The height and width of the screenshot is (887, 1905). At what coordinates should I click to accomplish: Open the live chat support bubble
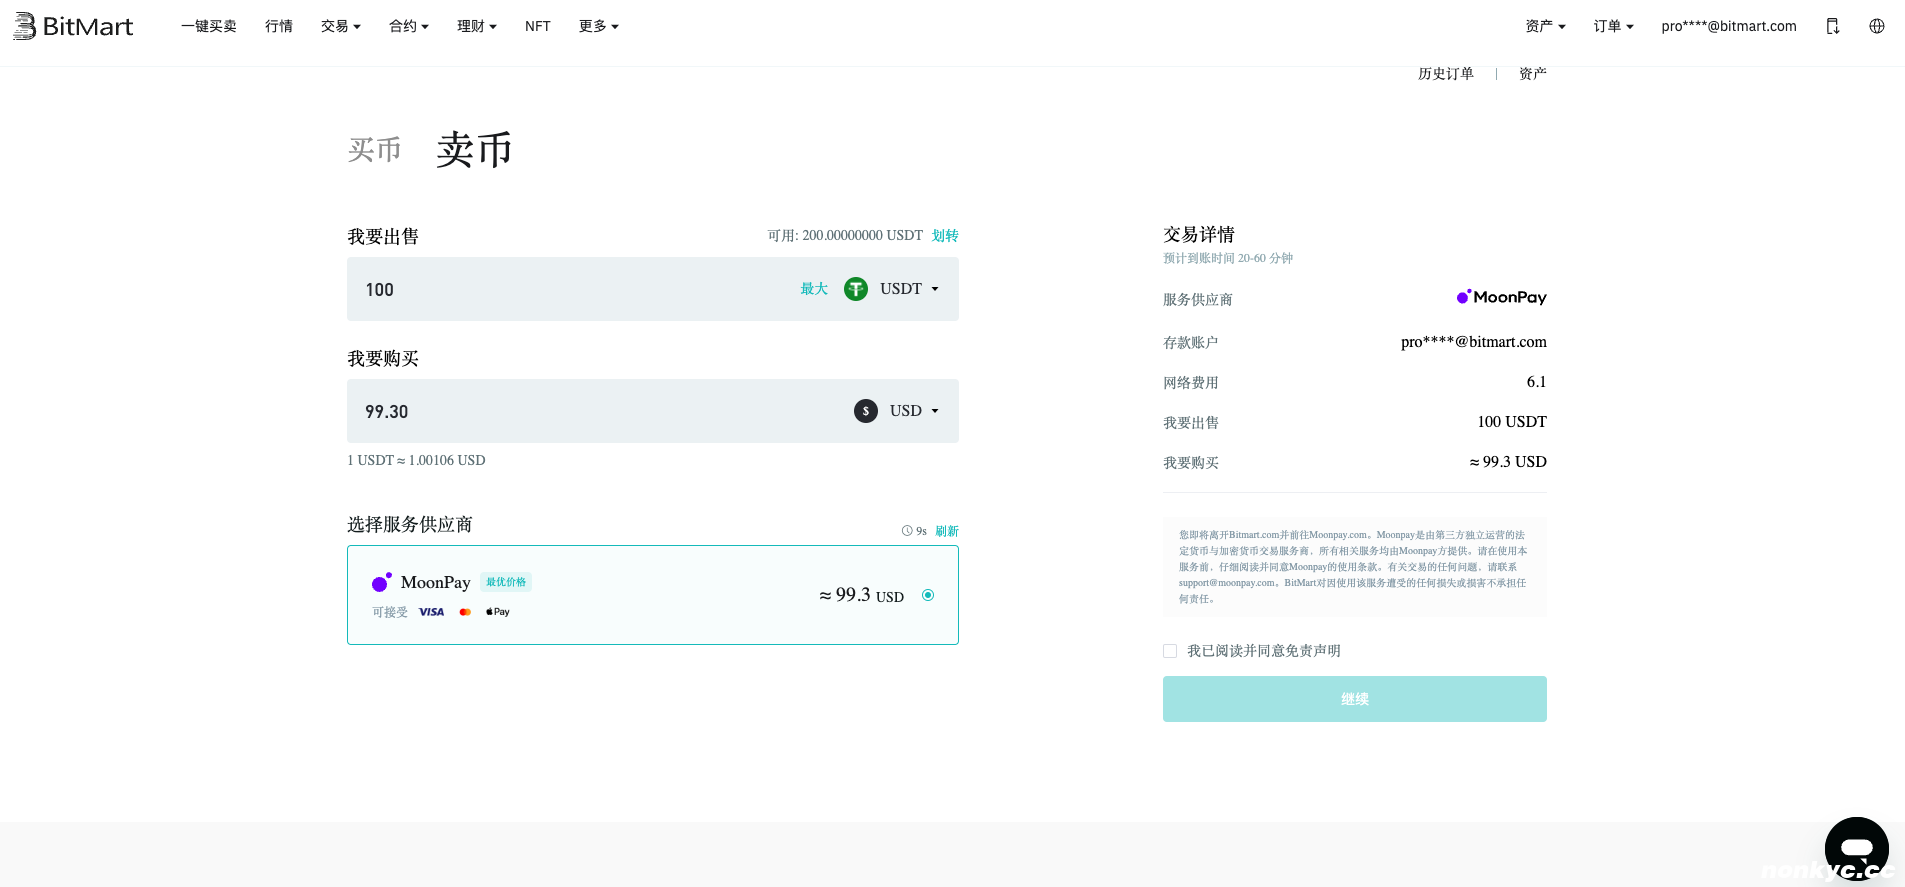(1856, 848)
